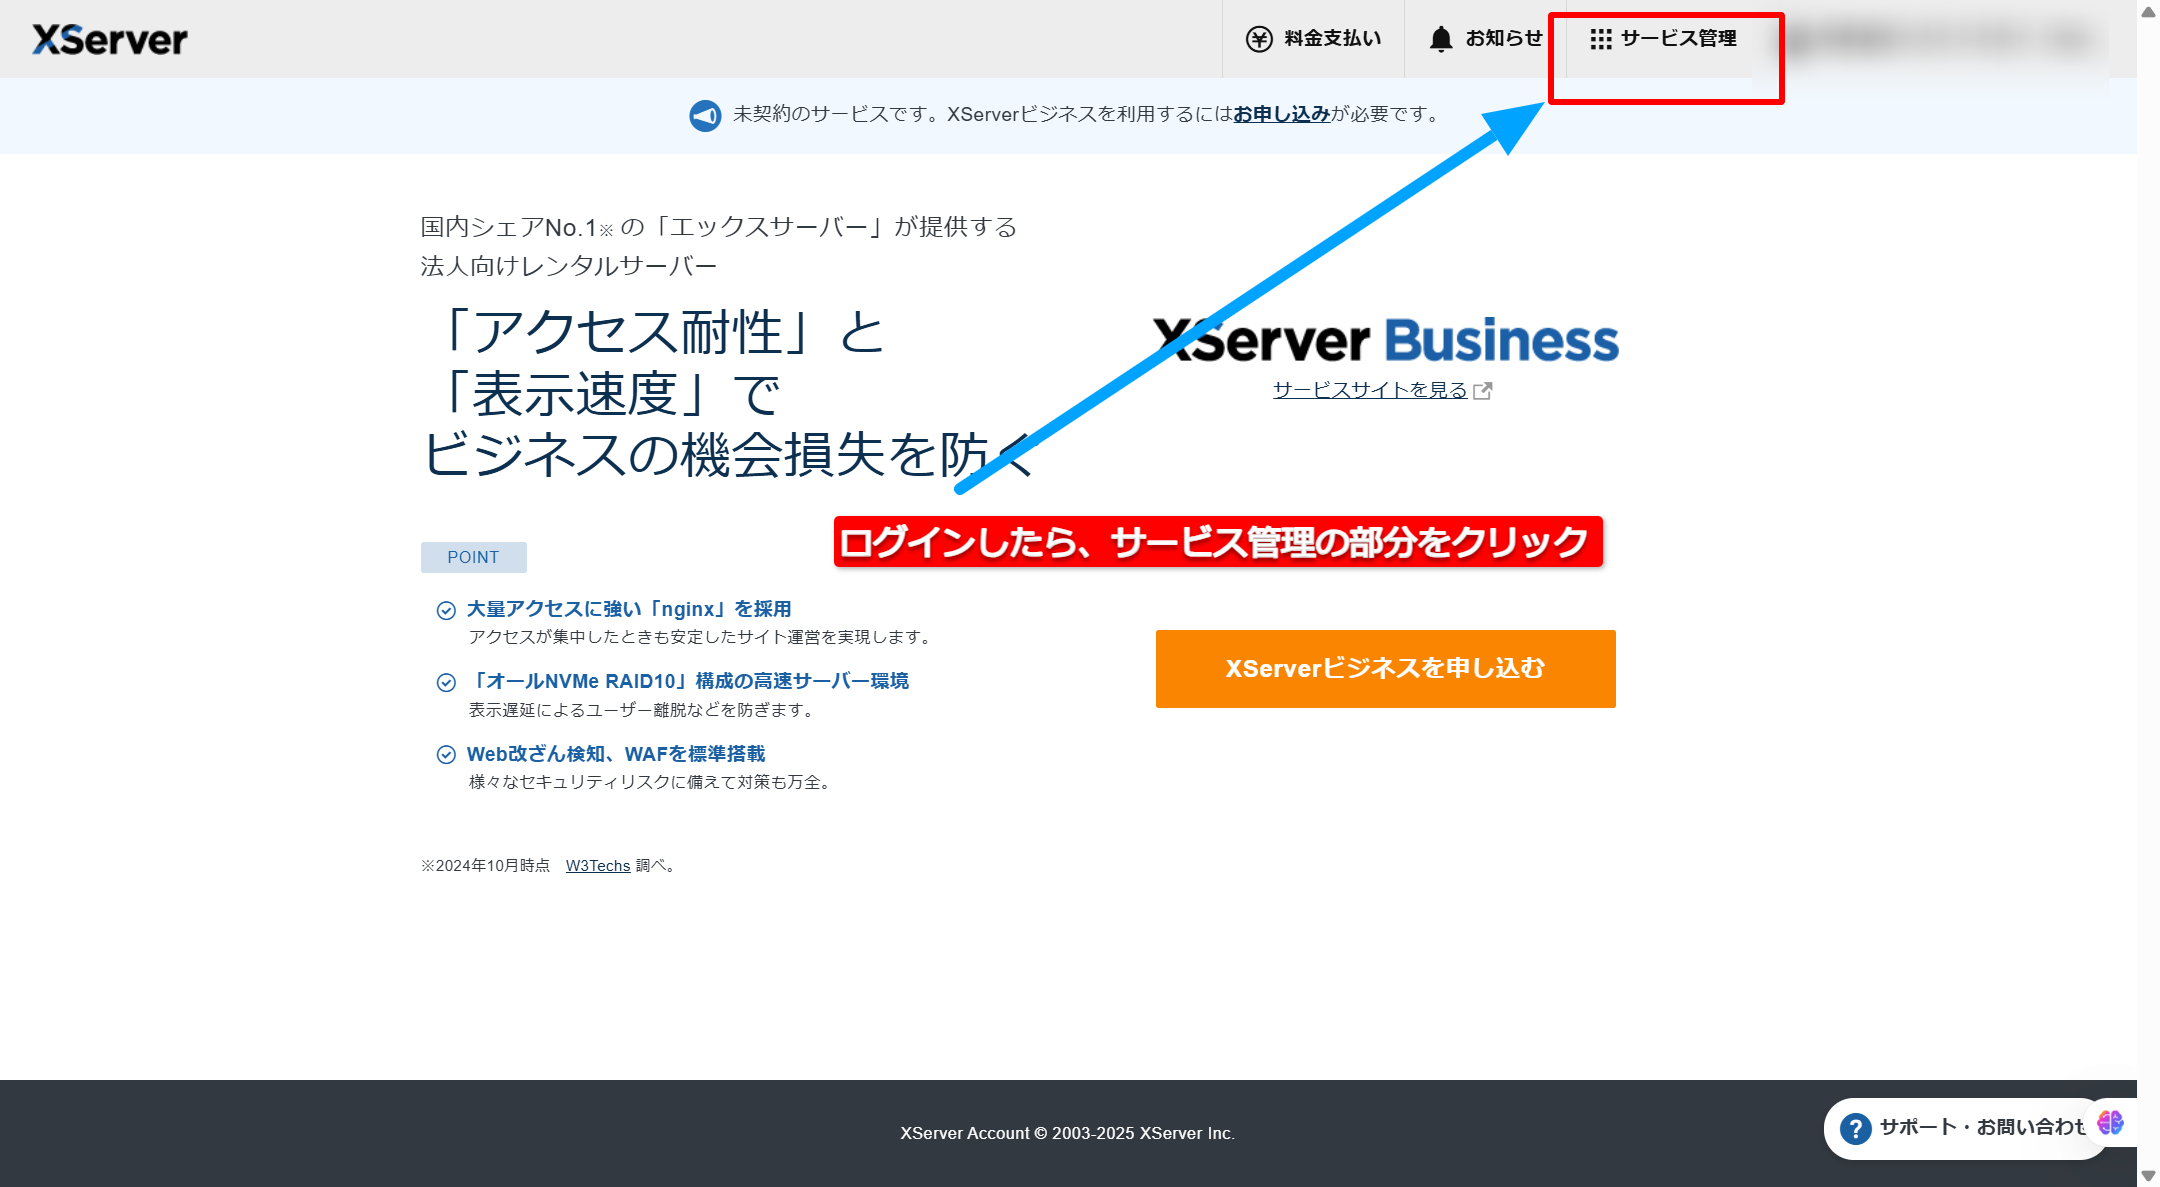Click the XServer logo in header
This screenshot has width=2160, height=1187.
pyautogui.click(x=110, y=39)
